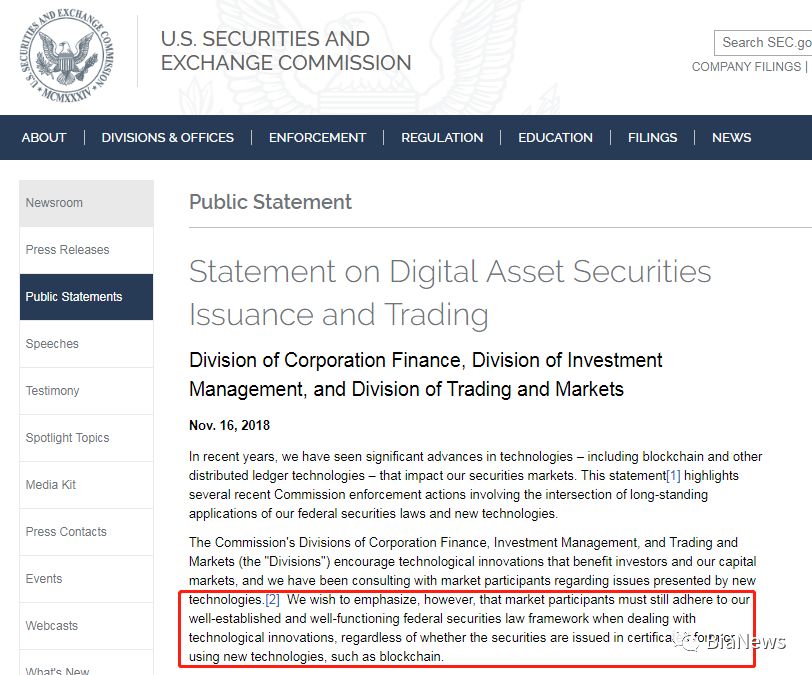This screenshot has height=675, width=812.
Task: Select Newsroom in the sidebar
Action: pos(55,203)
